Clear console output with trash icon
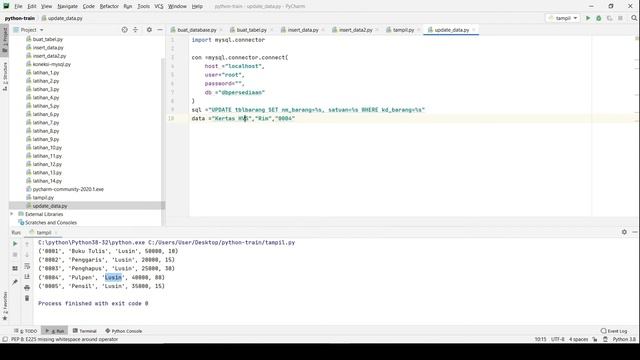640x360 pixels. (x=27, y=298)
